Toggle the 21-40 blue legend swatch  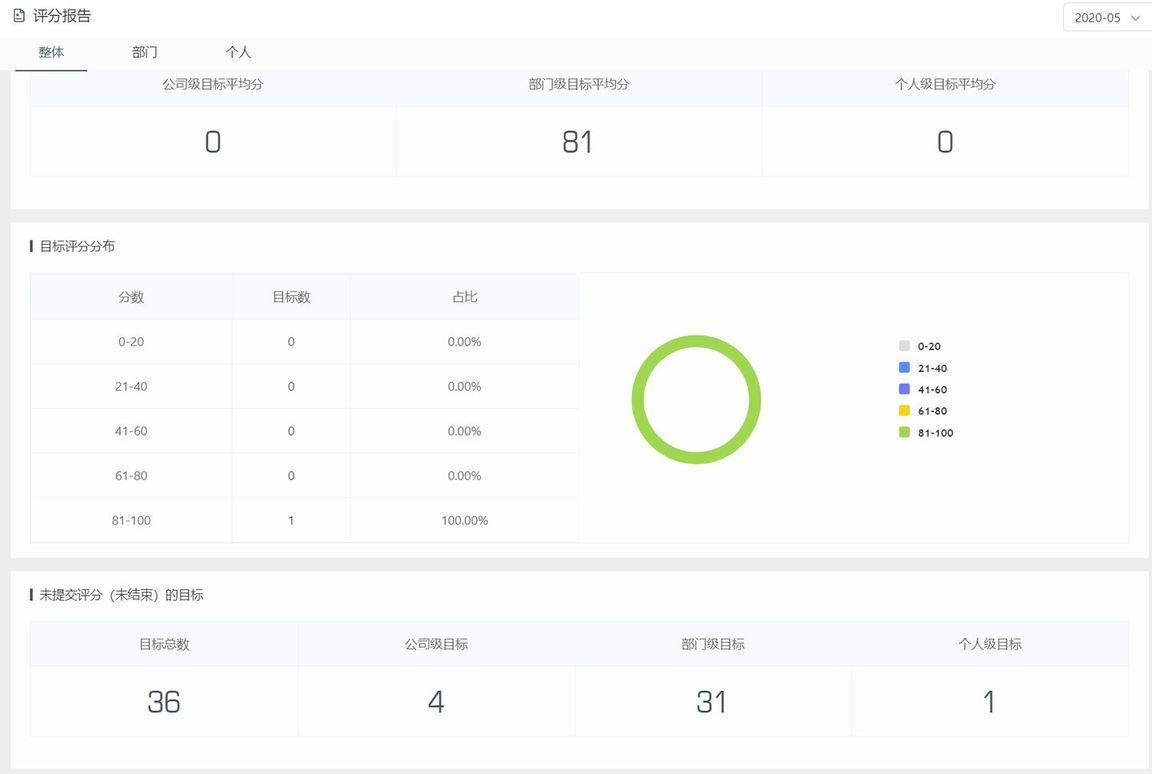[904, 367]
